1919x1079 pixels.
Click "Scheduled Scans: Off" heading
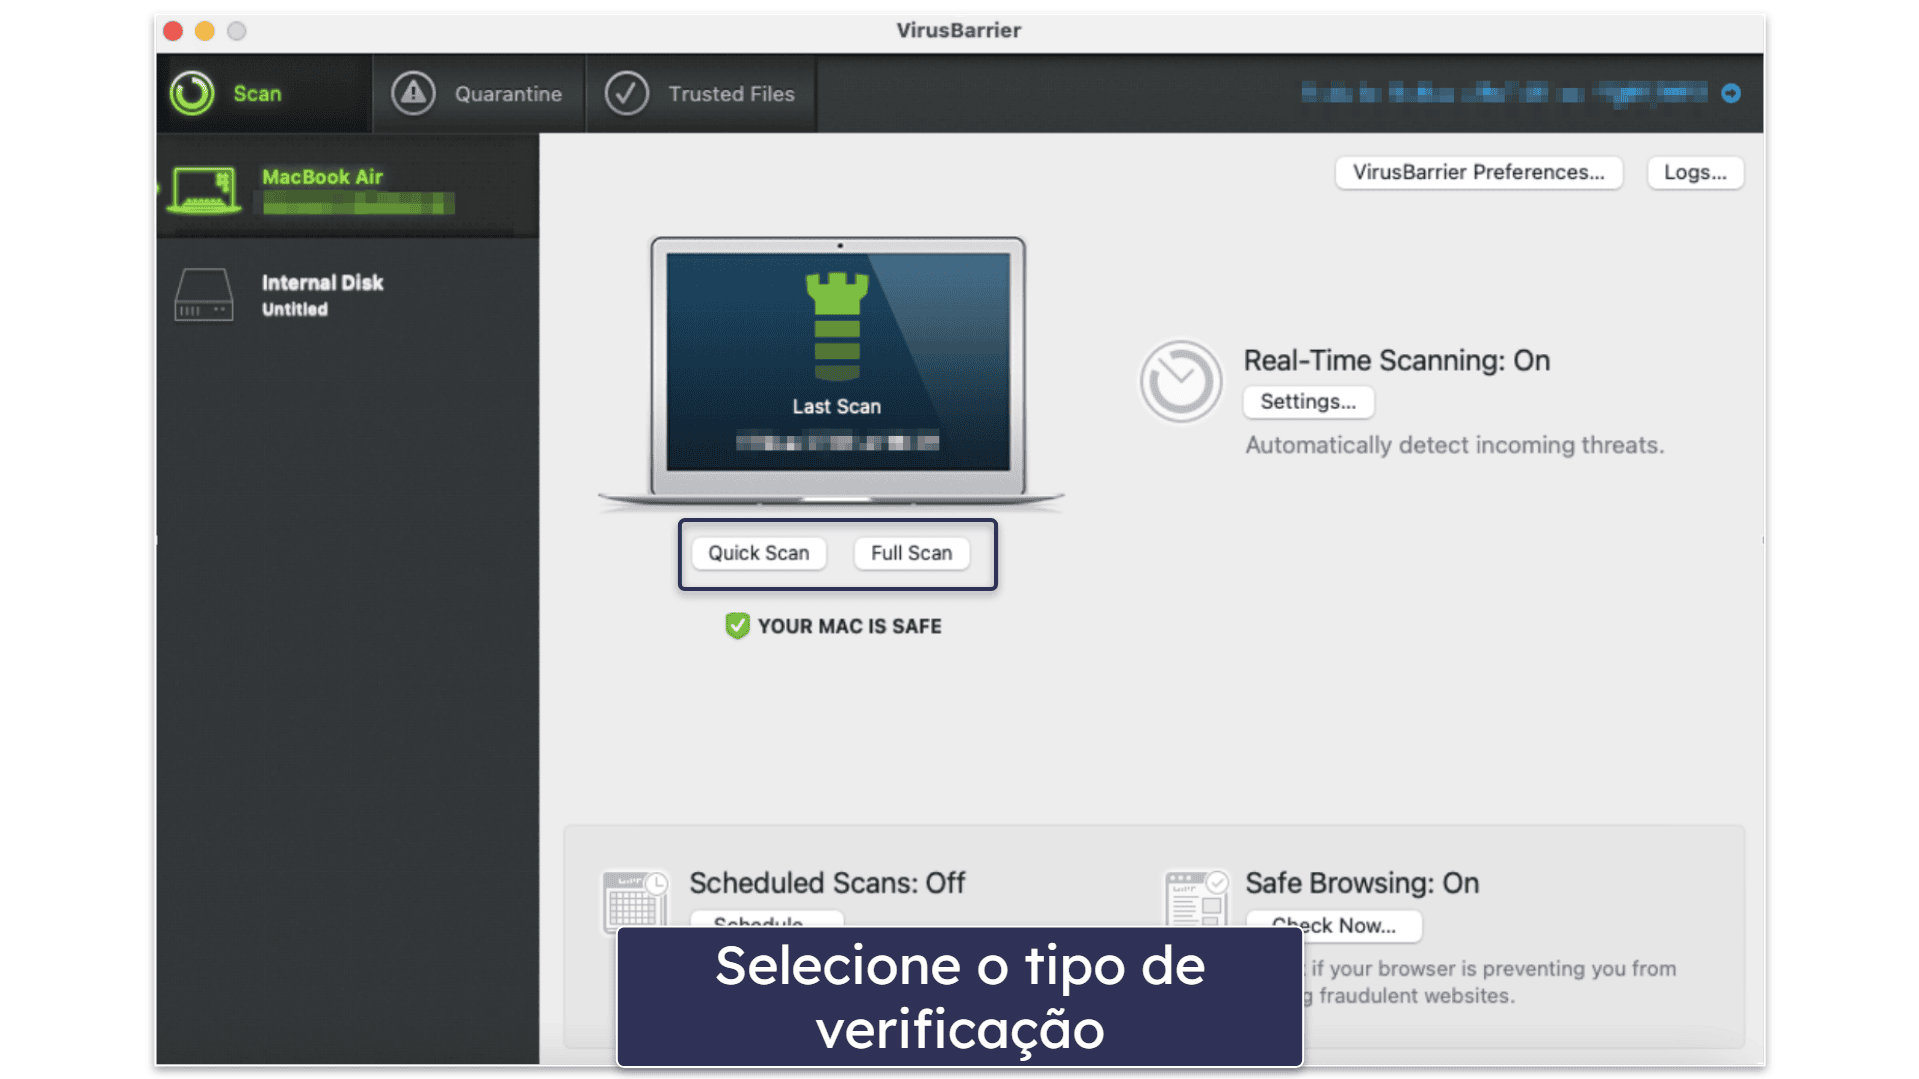[827, 883]
